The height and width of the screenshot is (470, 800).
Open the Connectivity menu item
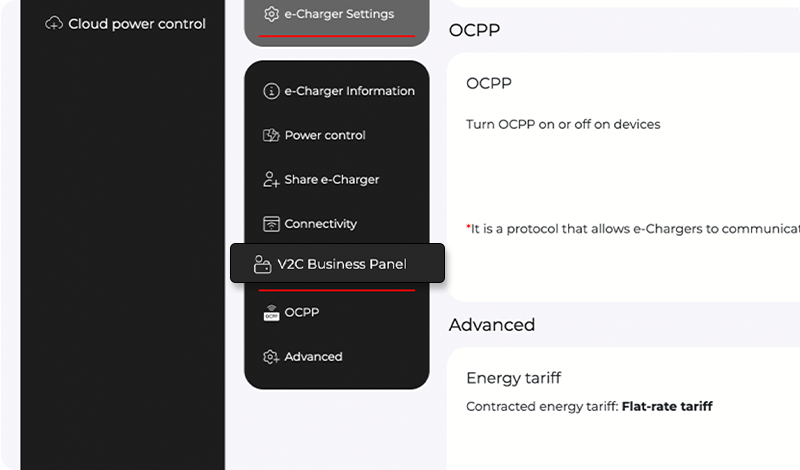pos(320,224)
